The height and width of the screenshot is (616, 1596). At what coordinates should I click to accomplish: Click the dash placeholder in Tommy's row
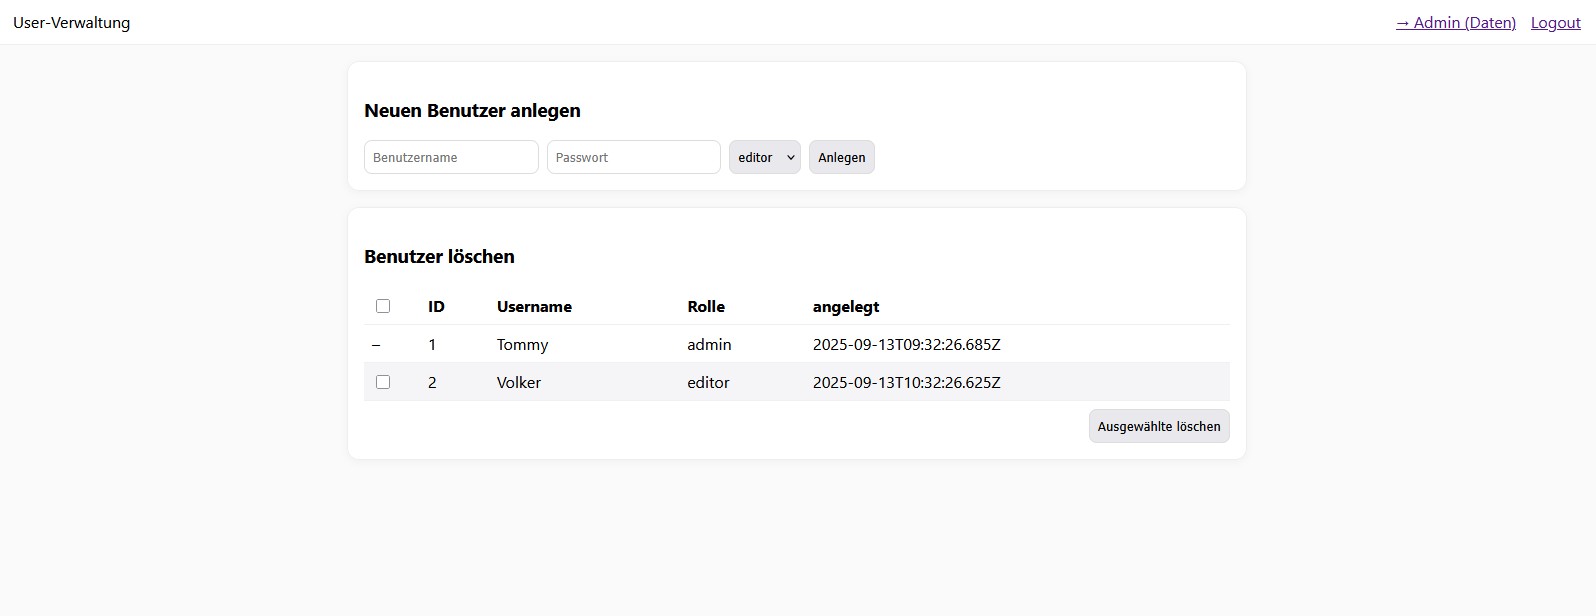pyautogui.click(x=376, y=345)
